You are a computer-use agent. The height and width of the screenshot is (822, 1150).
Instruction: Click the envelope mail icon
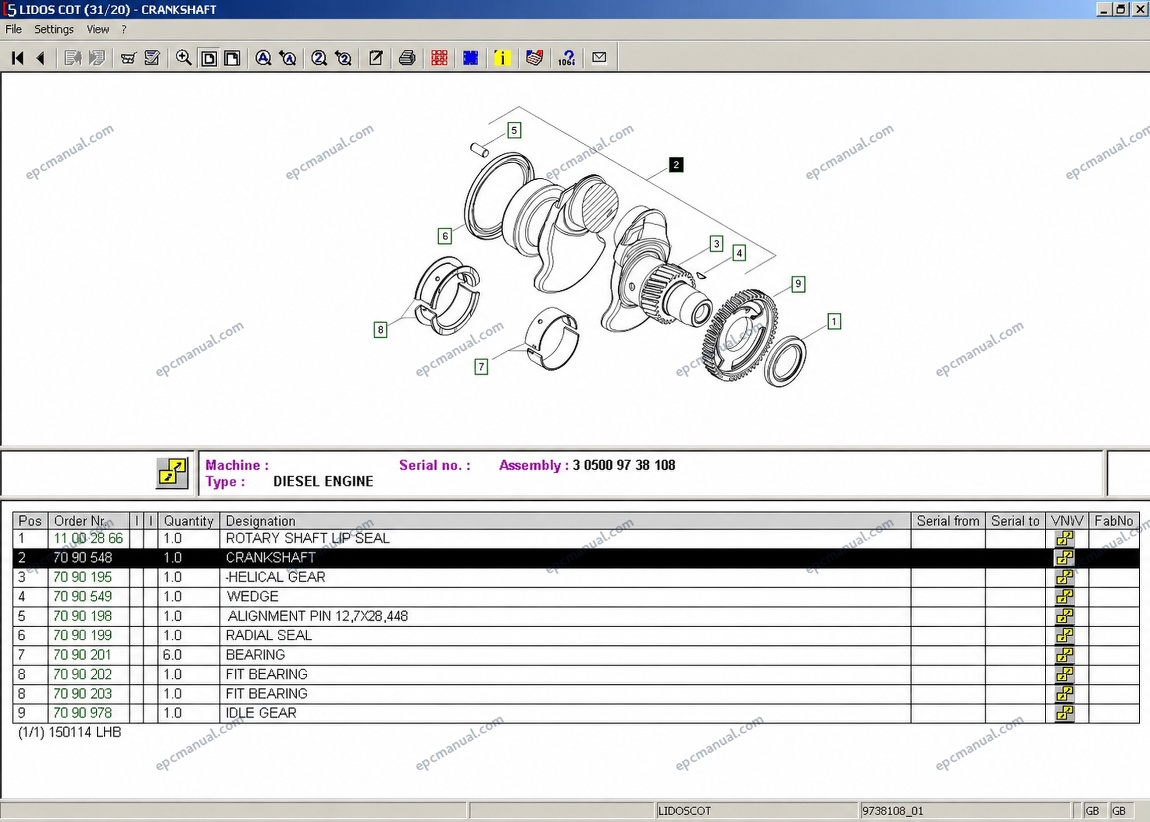(x=599, y=57)
